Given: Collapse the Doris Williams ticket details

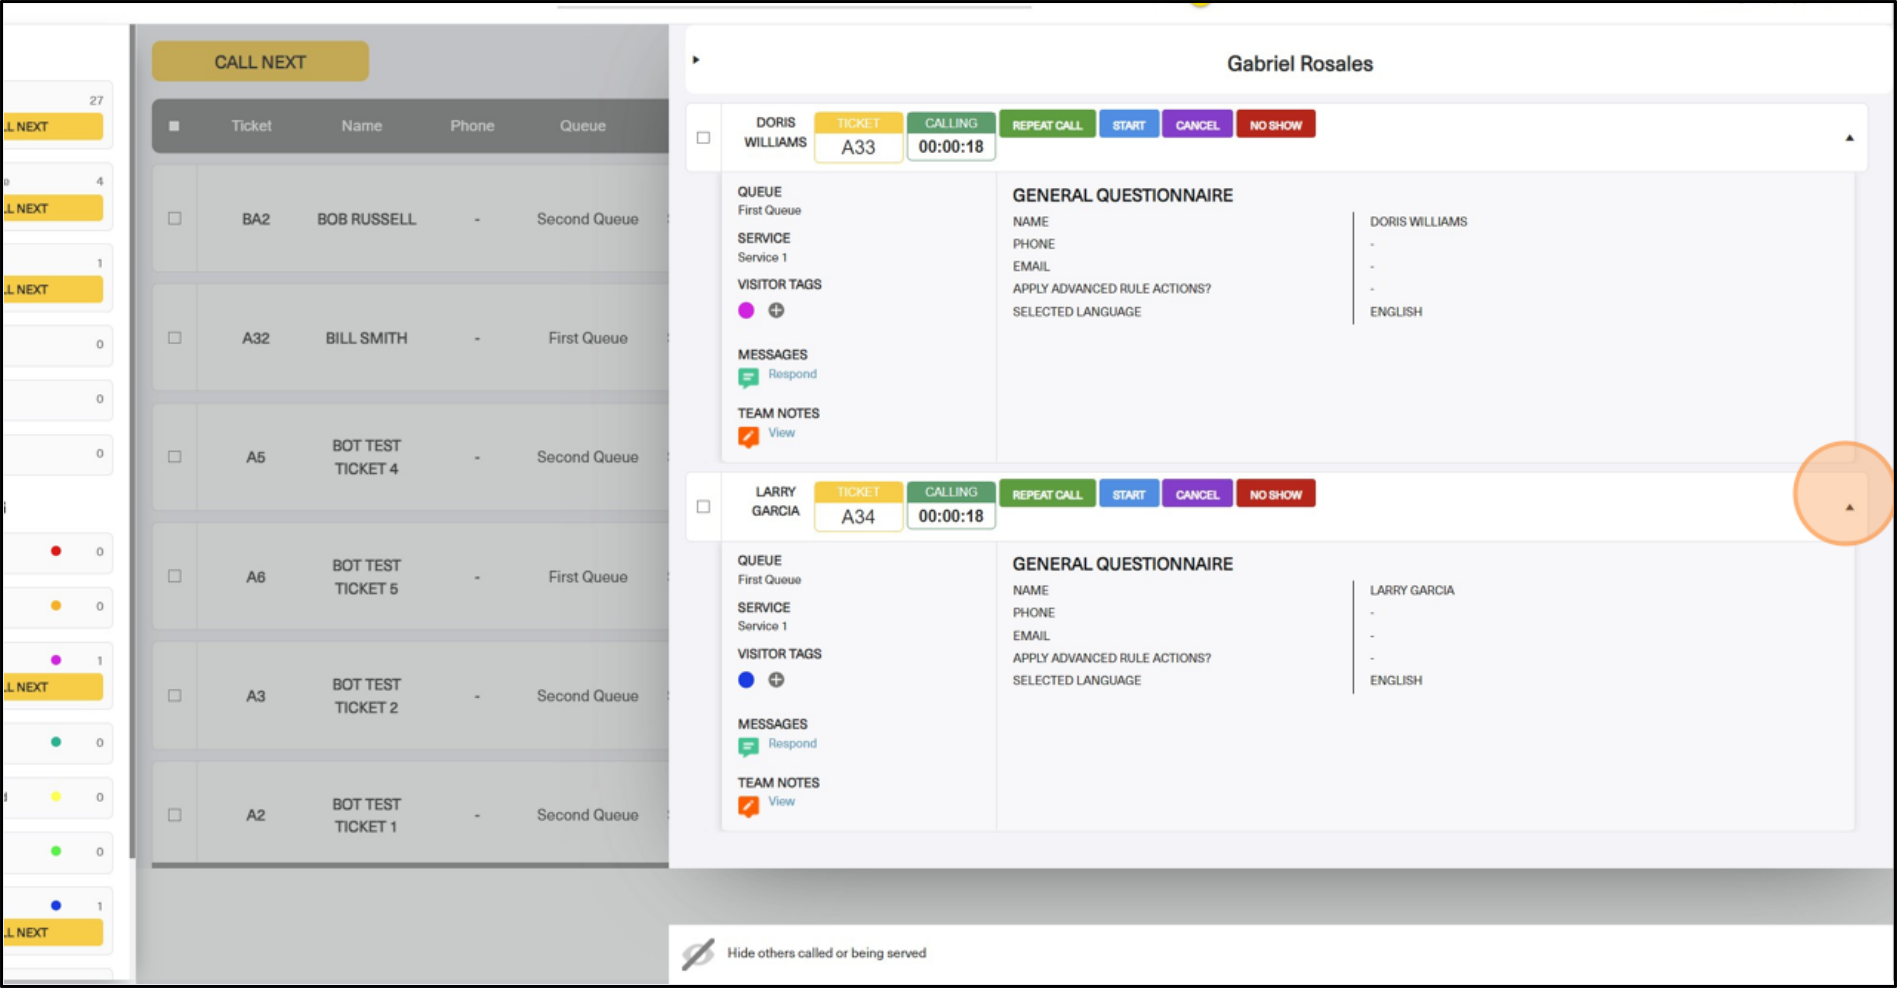Looking at the screenshot, I should click(x=1849, y=138).
